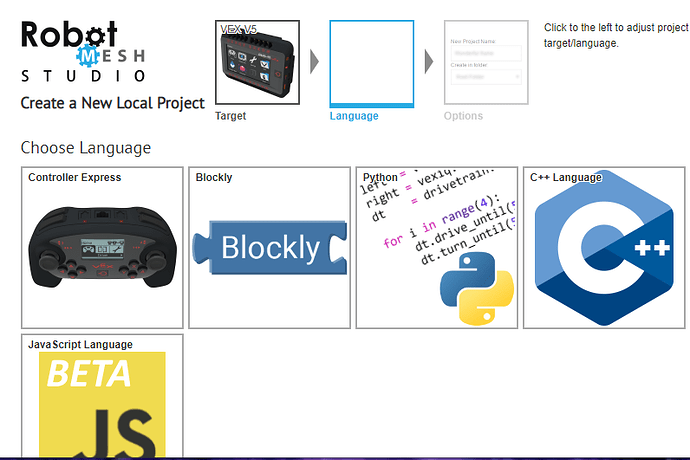Screen dimensions: 690x460
Task: Choose the Controller Express language card
Action: coord(102,247)
